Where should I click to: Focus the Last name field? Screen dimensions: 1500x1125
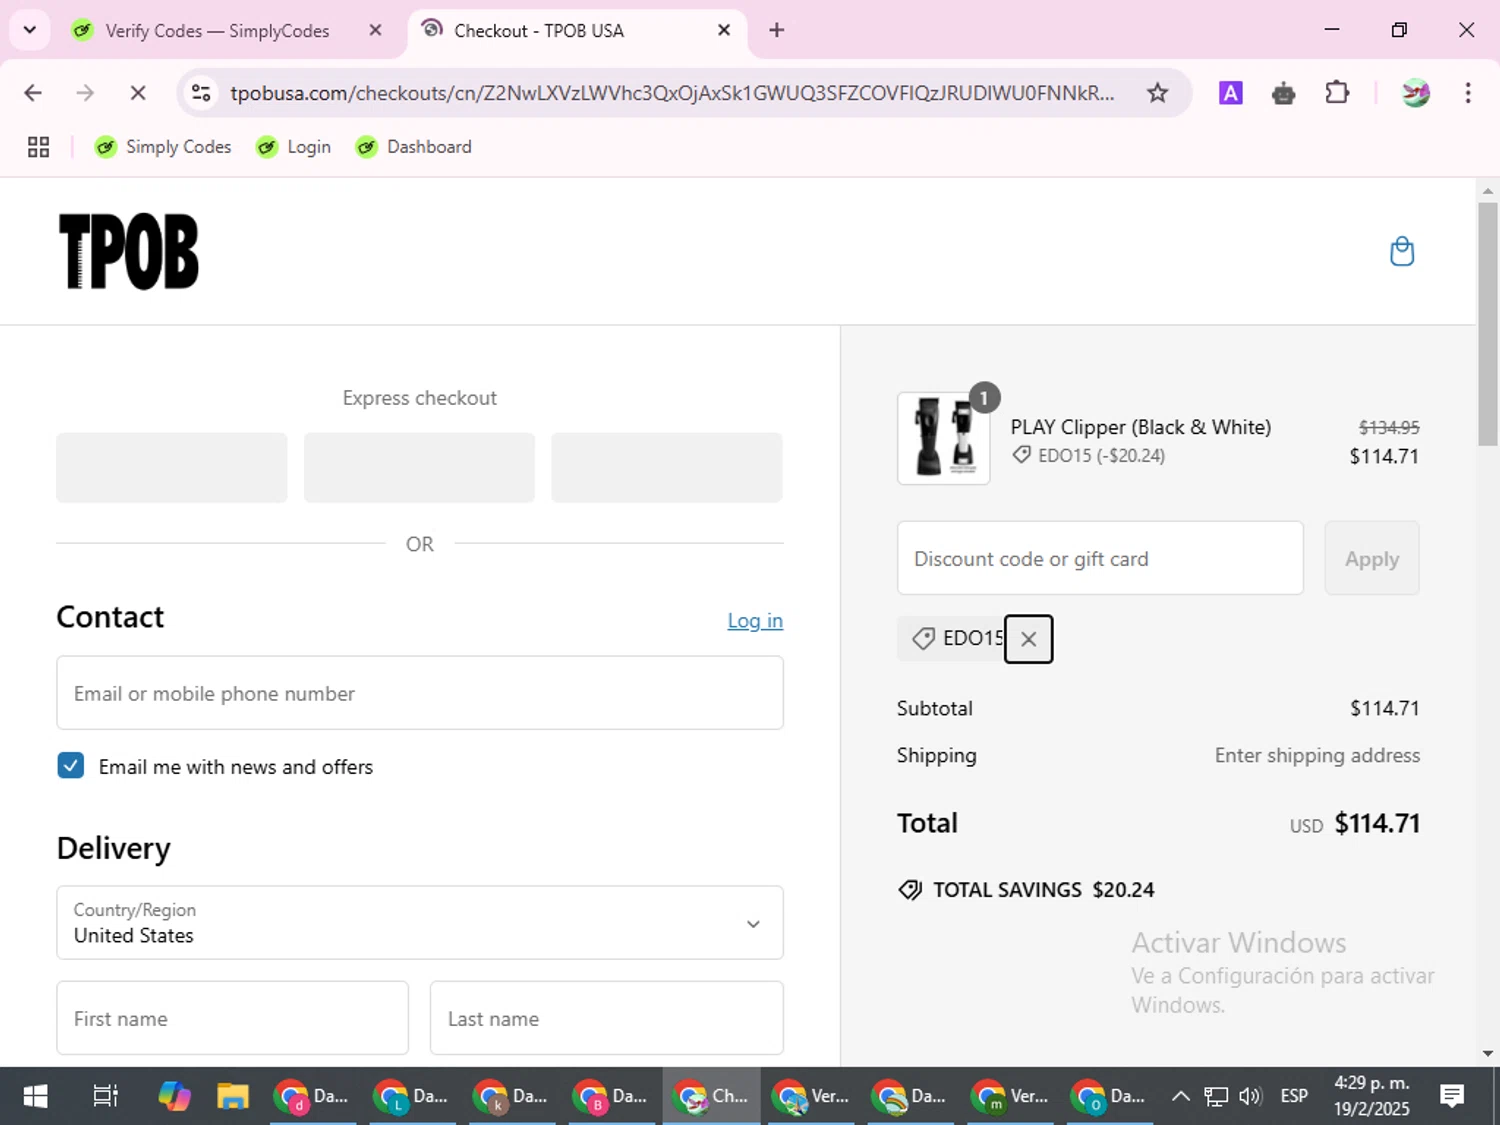(x=606, y=1018)
